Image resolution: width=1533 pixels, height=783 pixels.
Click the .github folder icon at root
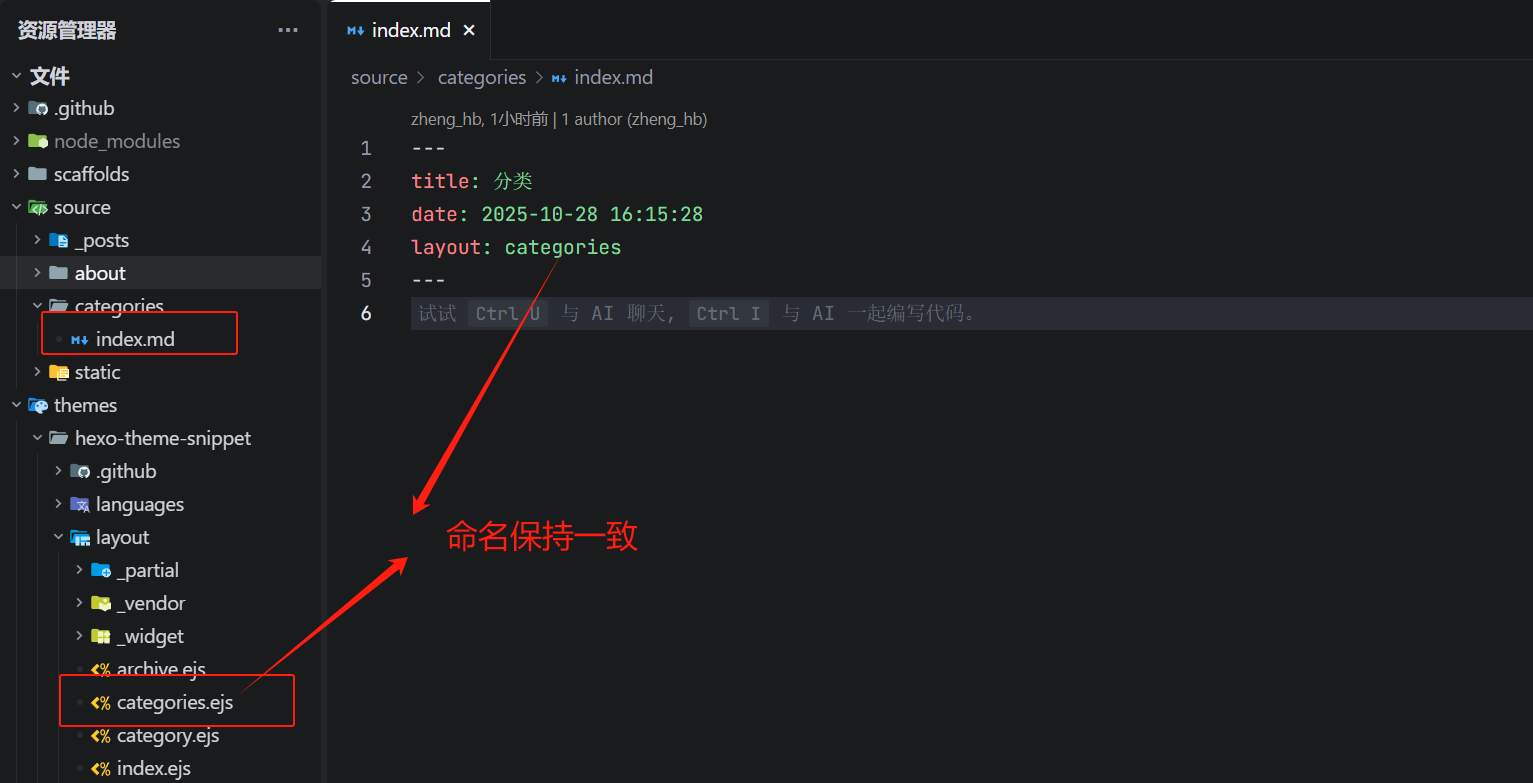coord(38,108)
